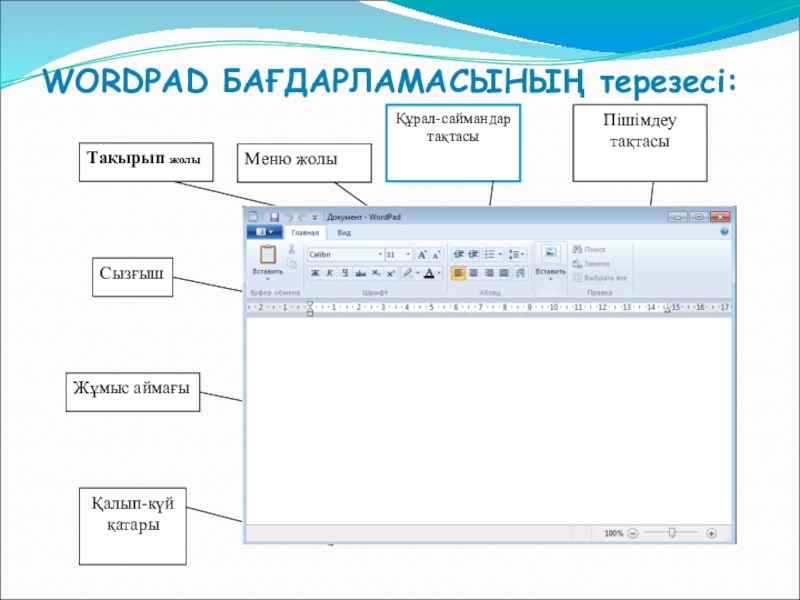Screen dimensions: 800x600
Task: Open the paragraph settings icon
Action: (520, 273)
